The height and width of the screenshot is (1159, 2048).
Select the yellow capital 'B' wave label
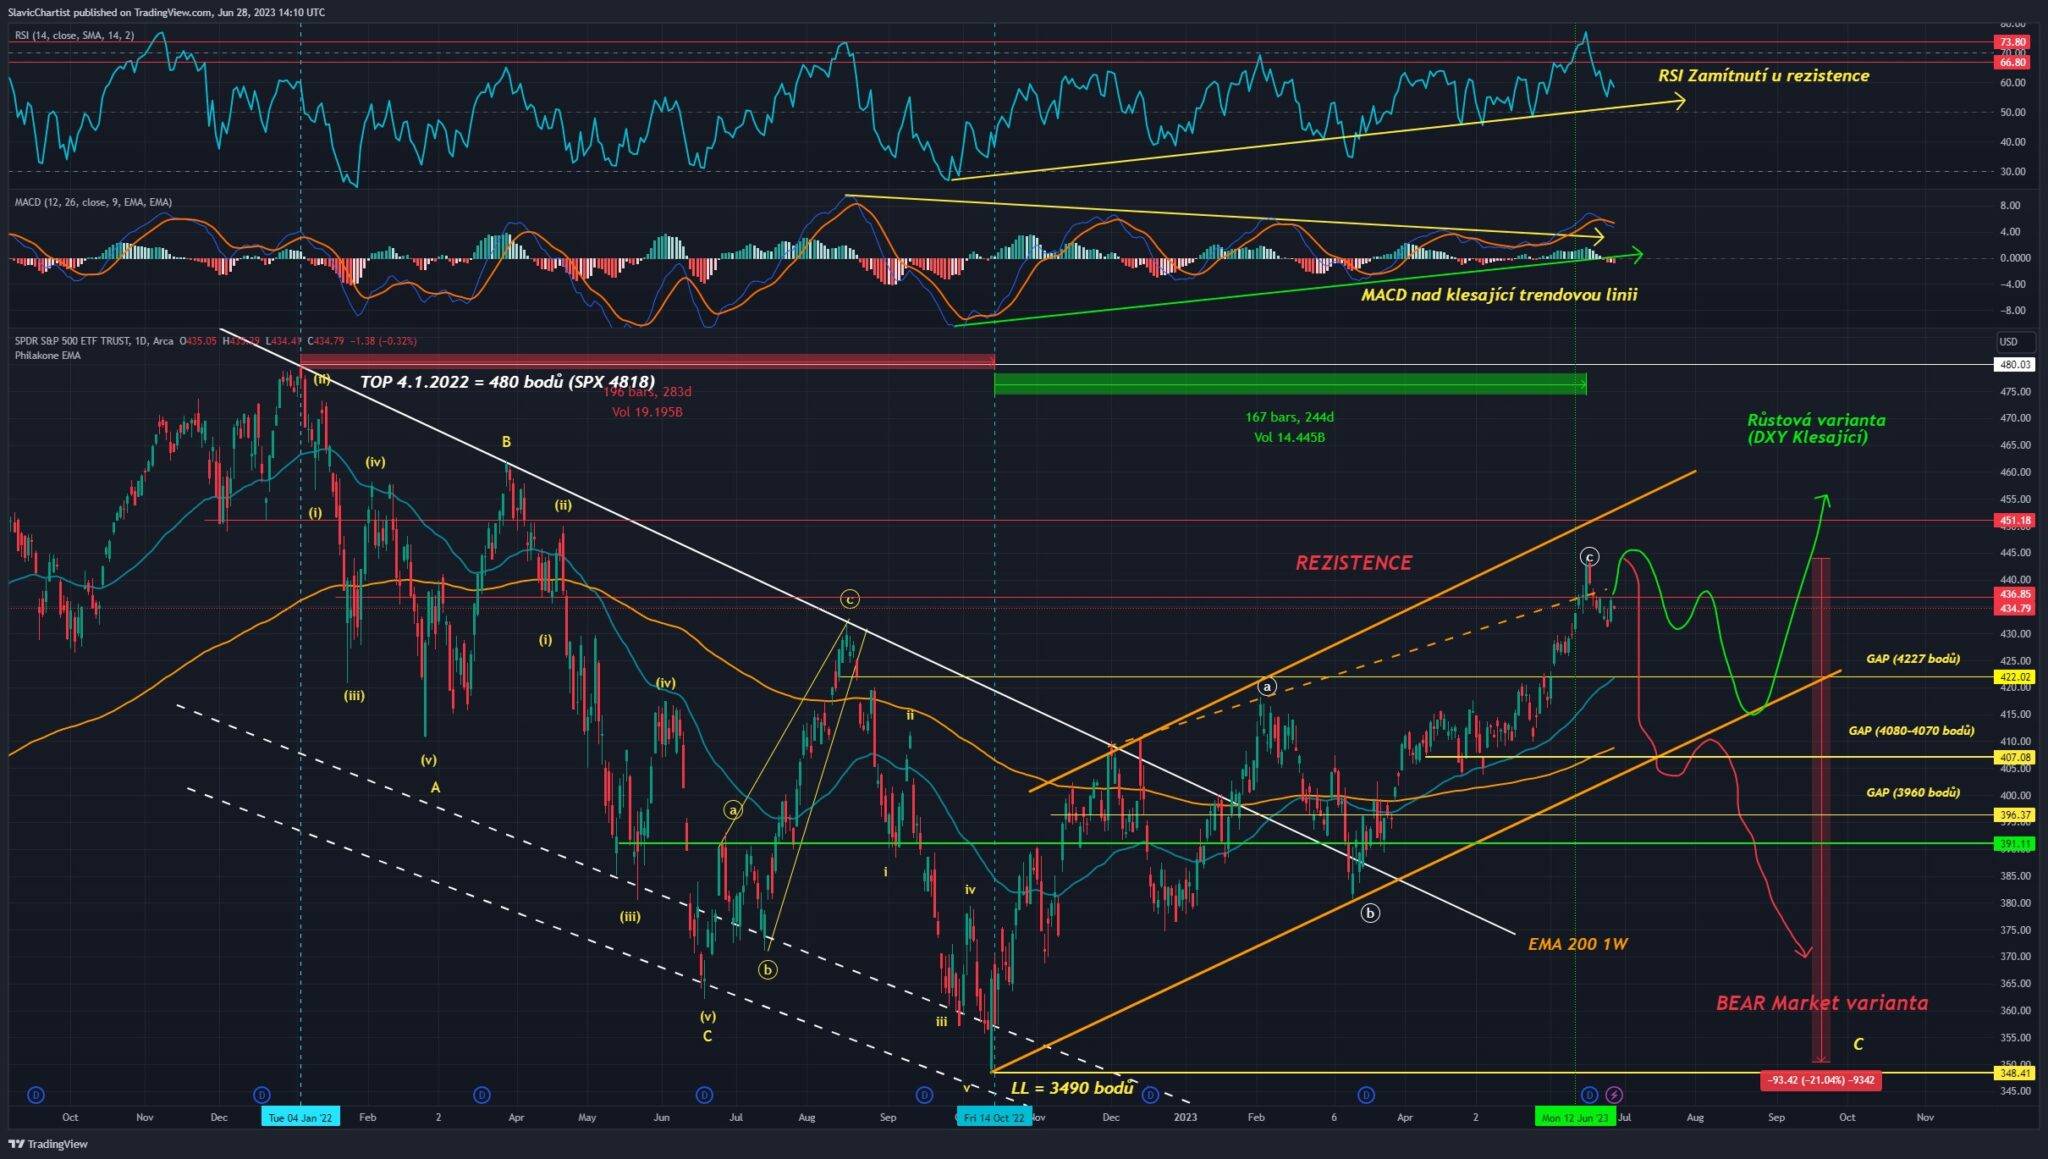click(x=507, y=442)
